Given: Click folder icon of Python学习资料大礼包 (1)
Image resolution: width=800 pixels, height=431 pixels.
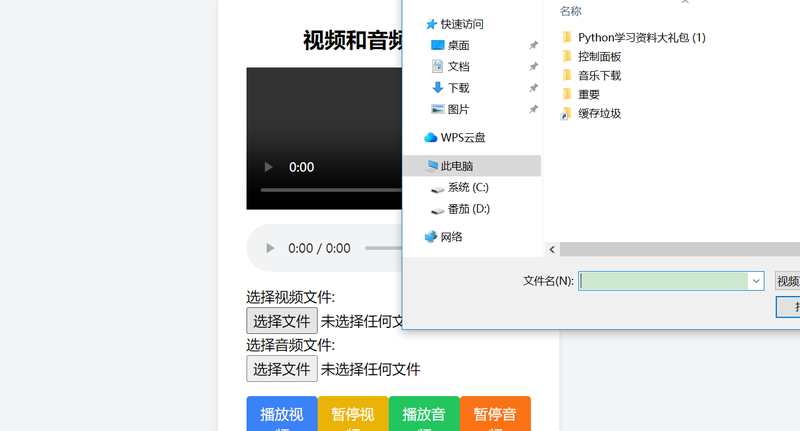Looking at the screenshot, I should click(566, 37).
